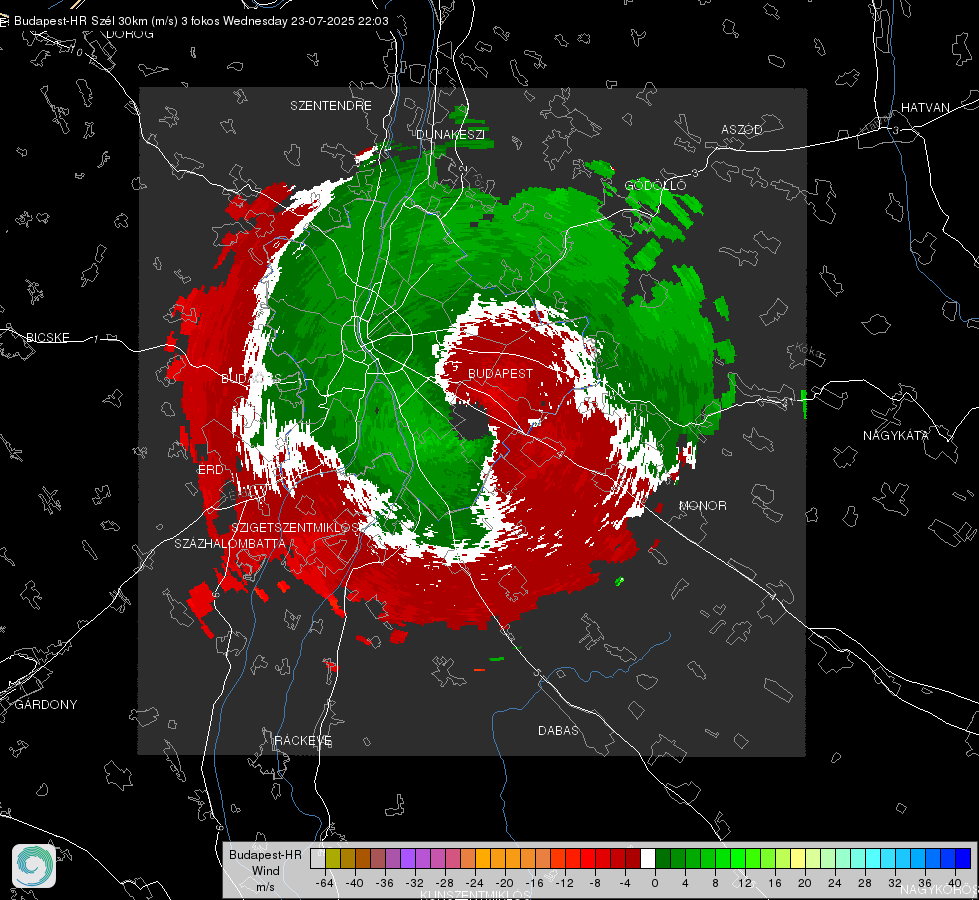This screenshot has width=979, height=900.
Task: Select the RACKEVE town label
Action: click(303, 740)
